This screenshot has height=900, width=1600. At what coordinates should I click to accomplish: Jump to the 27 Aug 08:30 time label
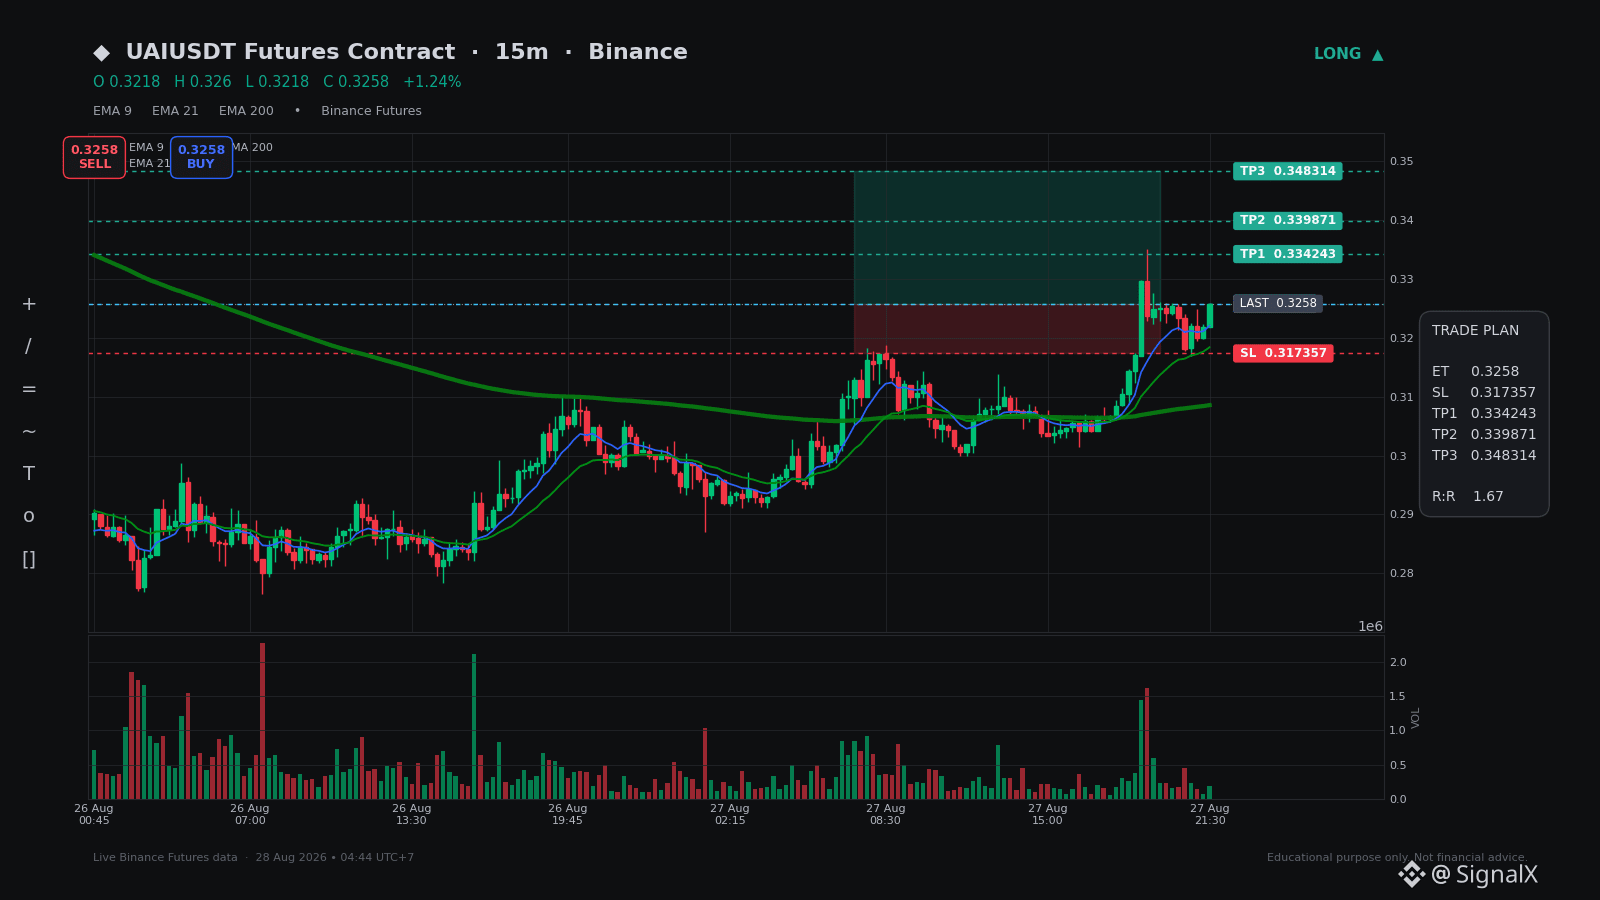pos(886,814)
